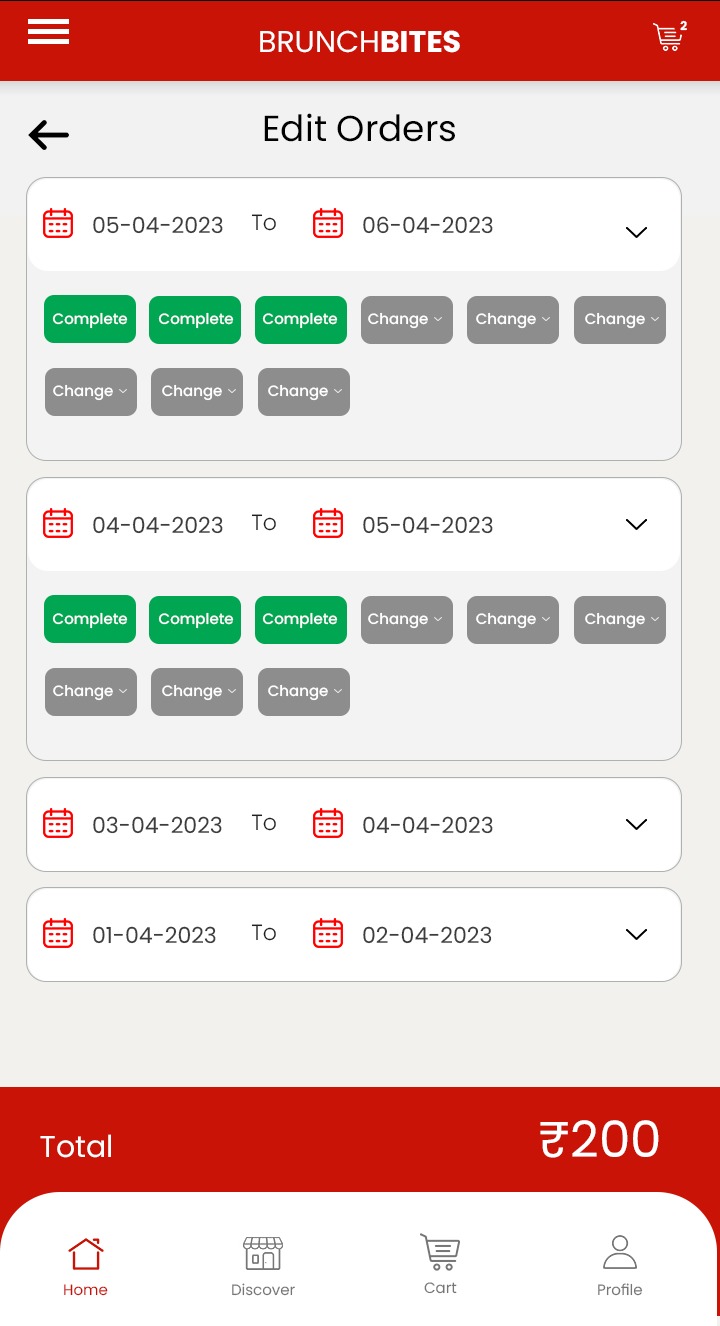
Task: Open the Cart tab in bottom navigation
Action: tap(440, 1265)
